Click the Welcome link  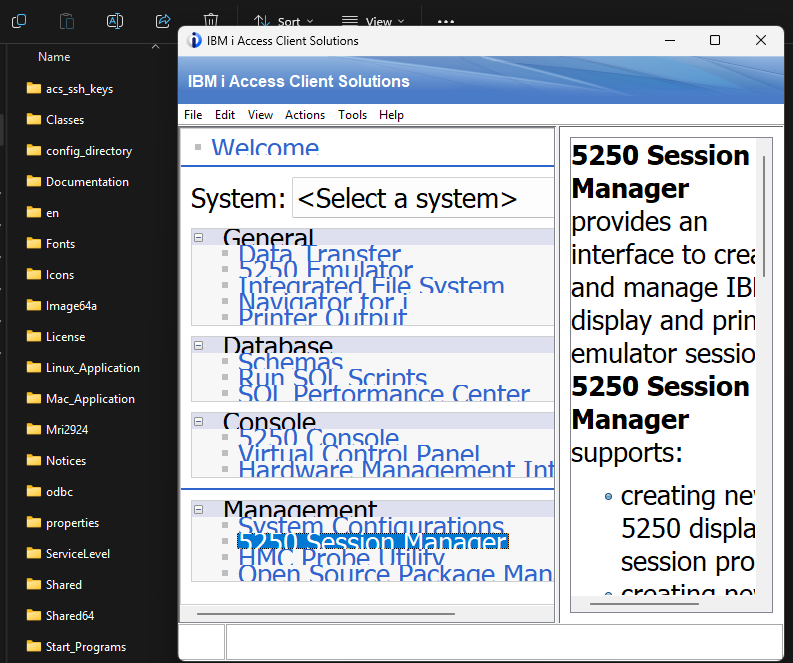tap(265, 147)
